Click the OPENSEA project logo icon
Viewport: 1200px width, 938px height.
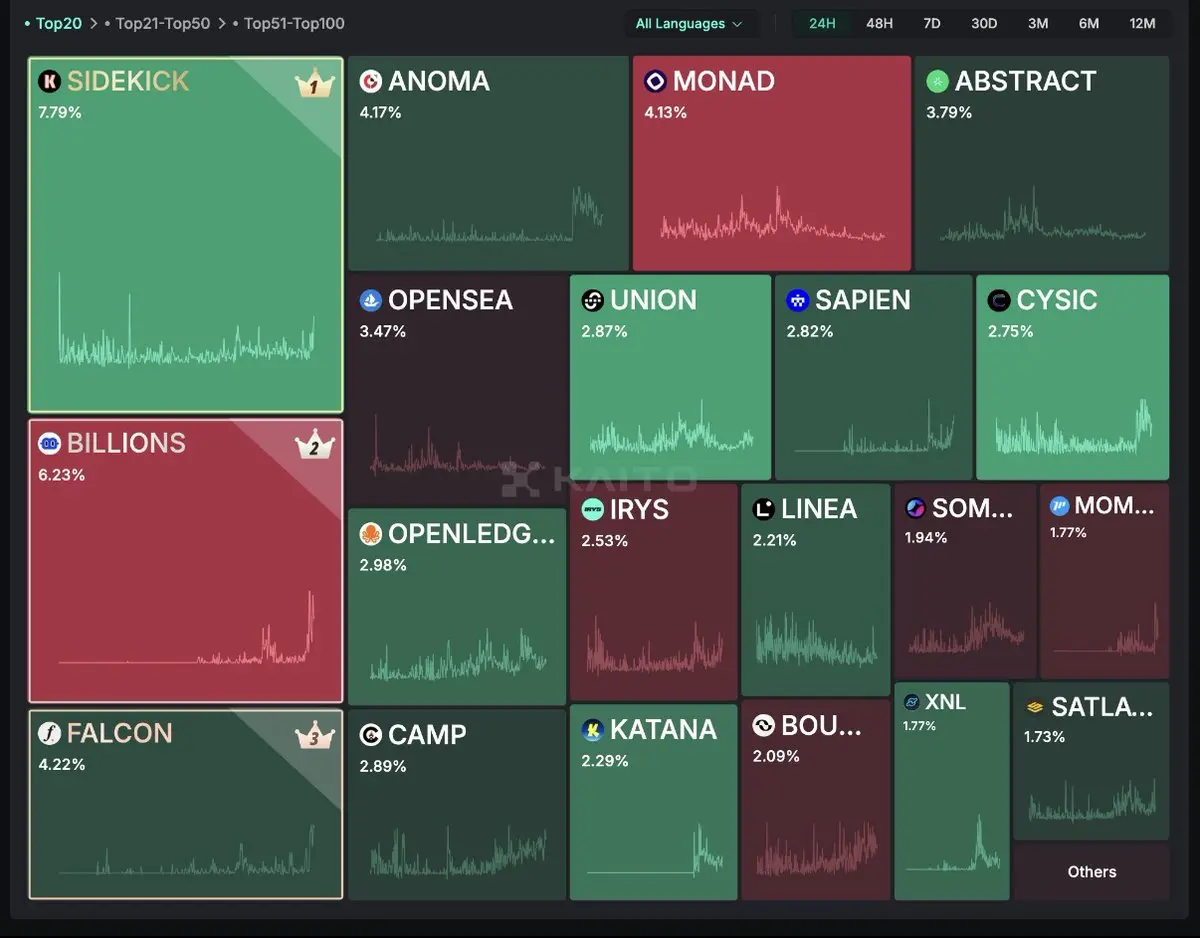coord(370,300)
